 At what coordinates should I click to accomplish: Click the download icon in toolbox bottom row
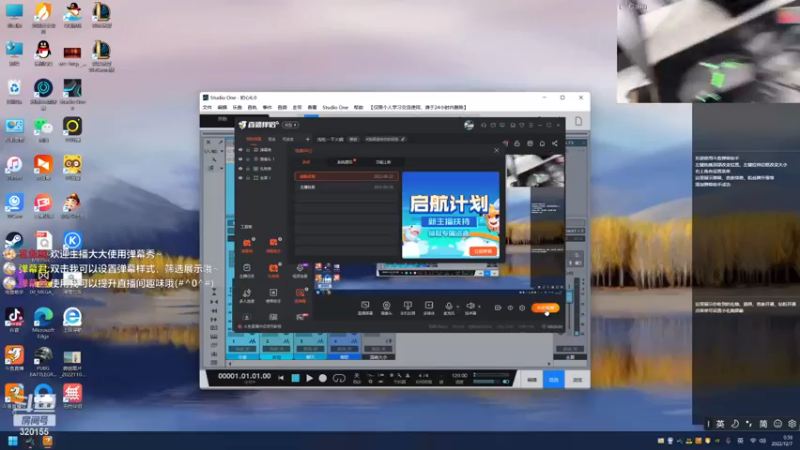coord(247,317)
